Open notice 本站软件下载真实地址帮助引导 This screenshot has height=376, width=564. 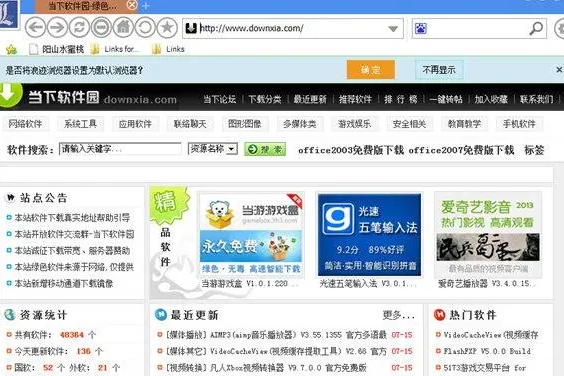72,217
